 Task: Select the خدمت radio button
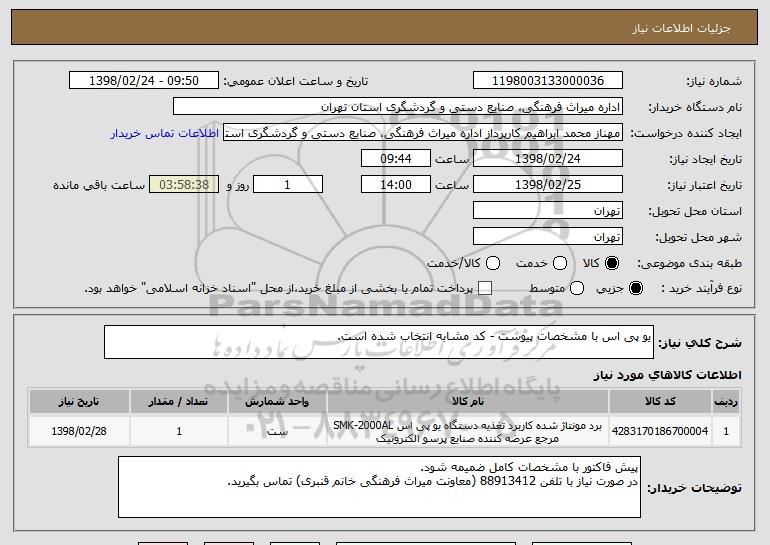tap(560, 263)
